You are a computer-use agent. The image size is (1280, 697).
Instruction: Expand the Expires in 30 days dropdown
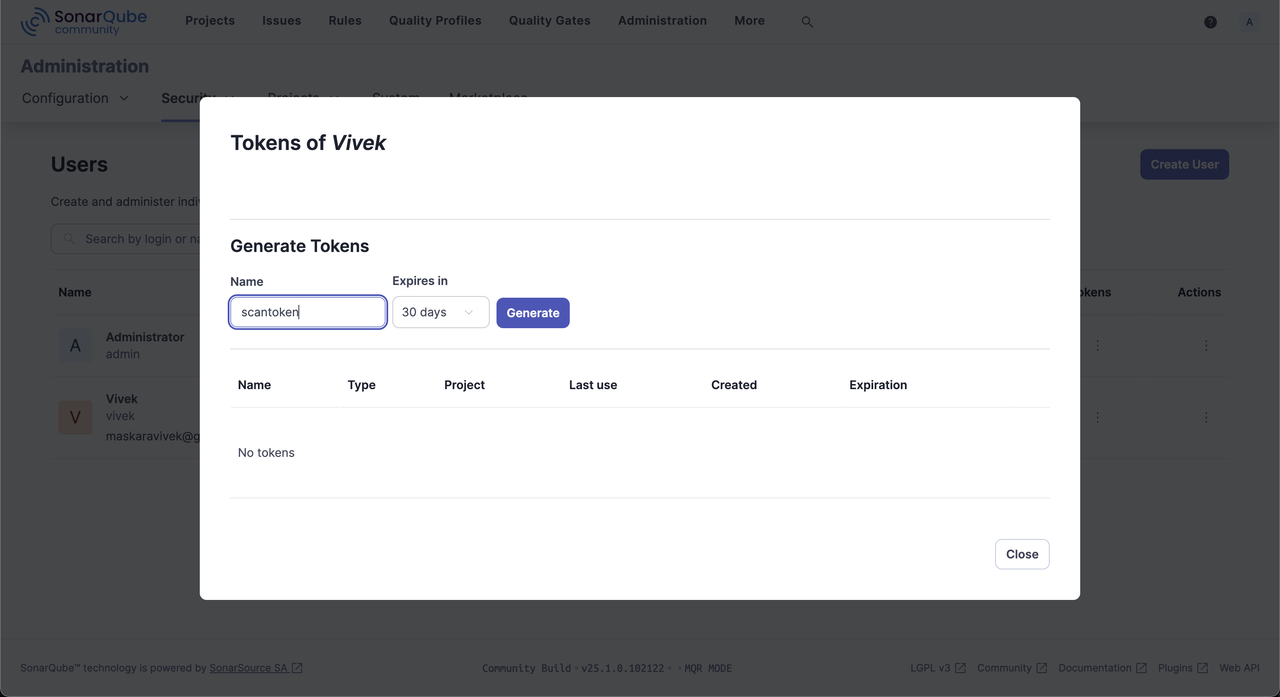pyautogui.click(x=440, y=312)
